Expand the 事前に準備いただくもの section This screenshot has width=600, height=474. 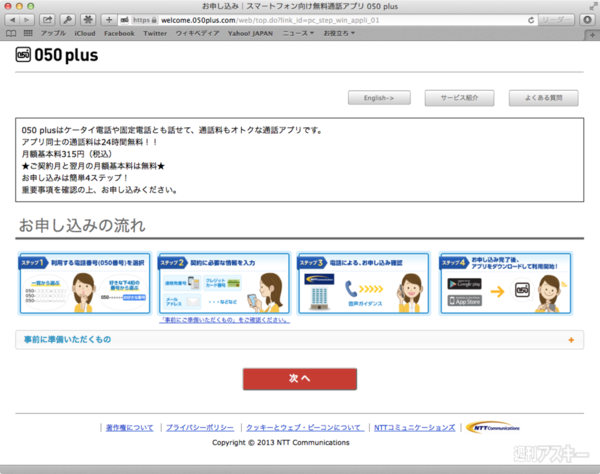click(x=299, y=340)
